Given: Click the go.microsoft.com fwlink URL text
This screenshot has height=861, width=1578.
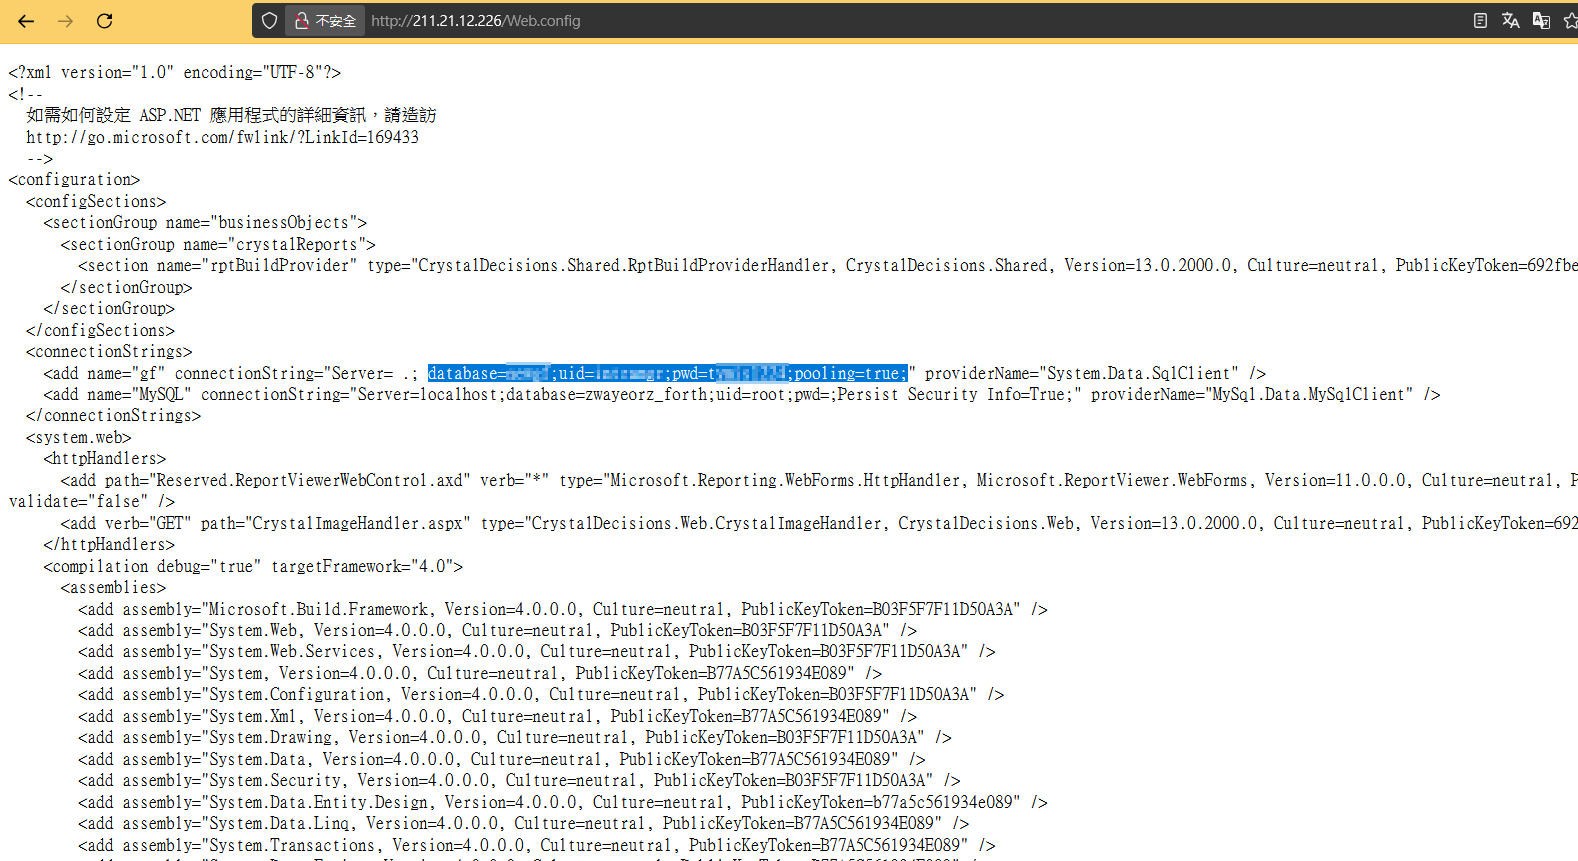Looking at the screenshot, I should (222, 137).
